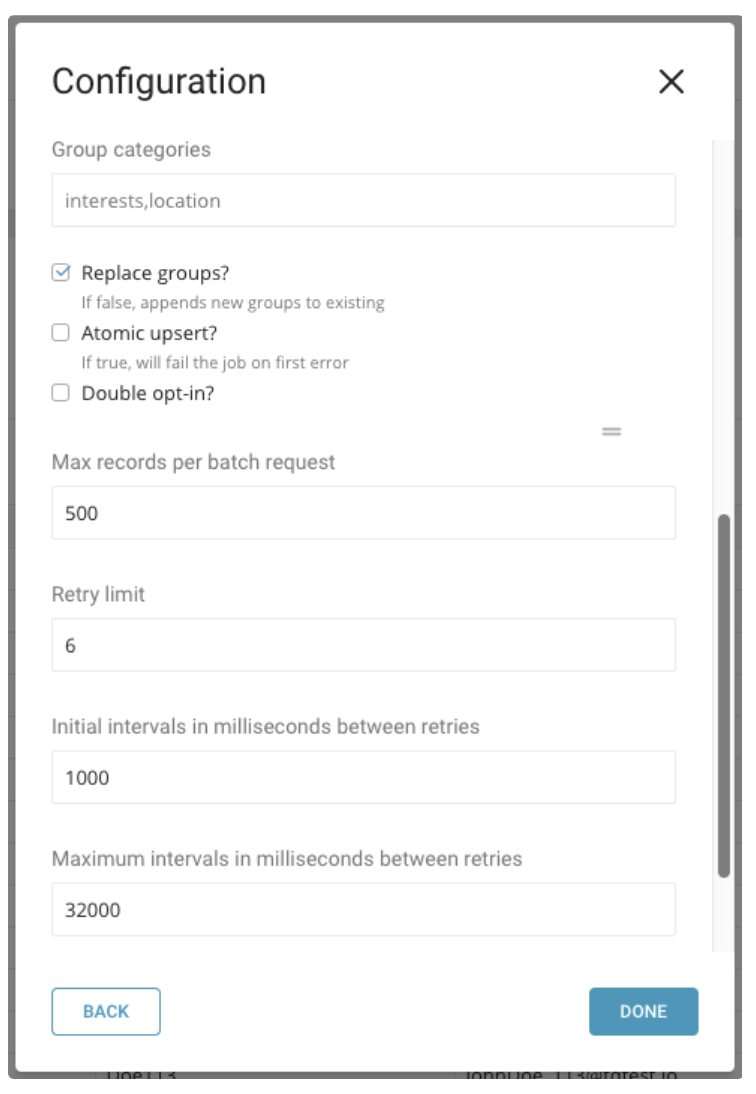Image resolution: width=756 pixels, height=1094 pixels.
Task: Click the dialog's vertical scrollbar thumb
Action: point(724,695)
